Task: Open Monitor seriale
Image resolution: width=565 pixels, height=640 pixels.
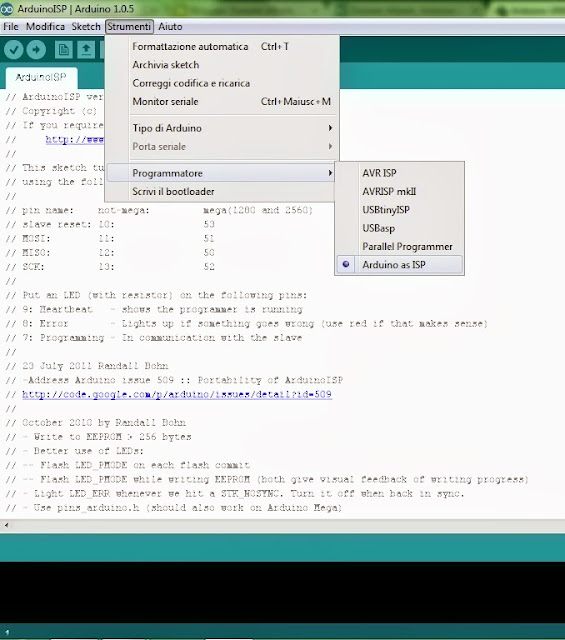Action: 222,102
